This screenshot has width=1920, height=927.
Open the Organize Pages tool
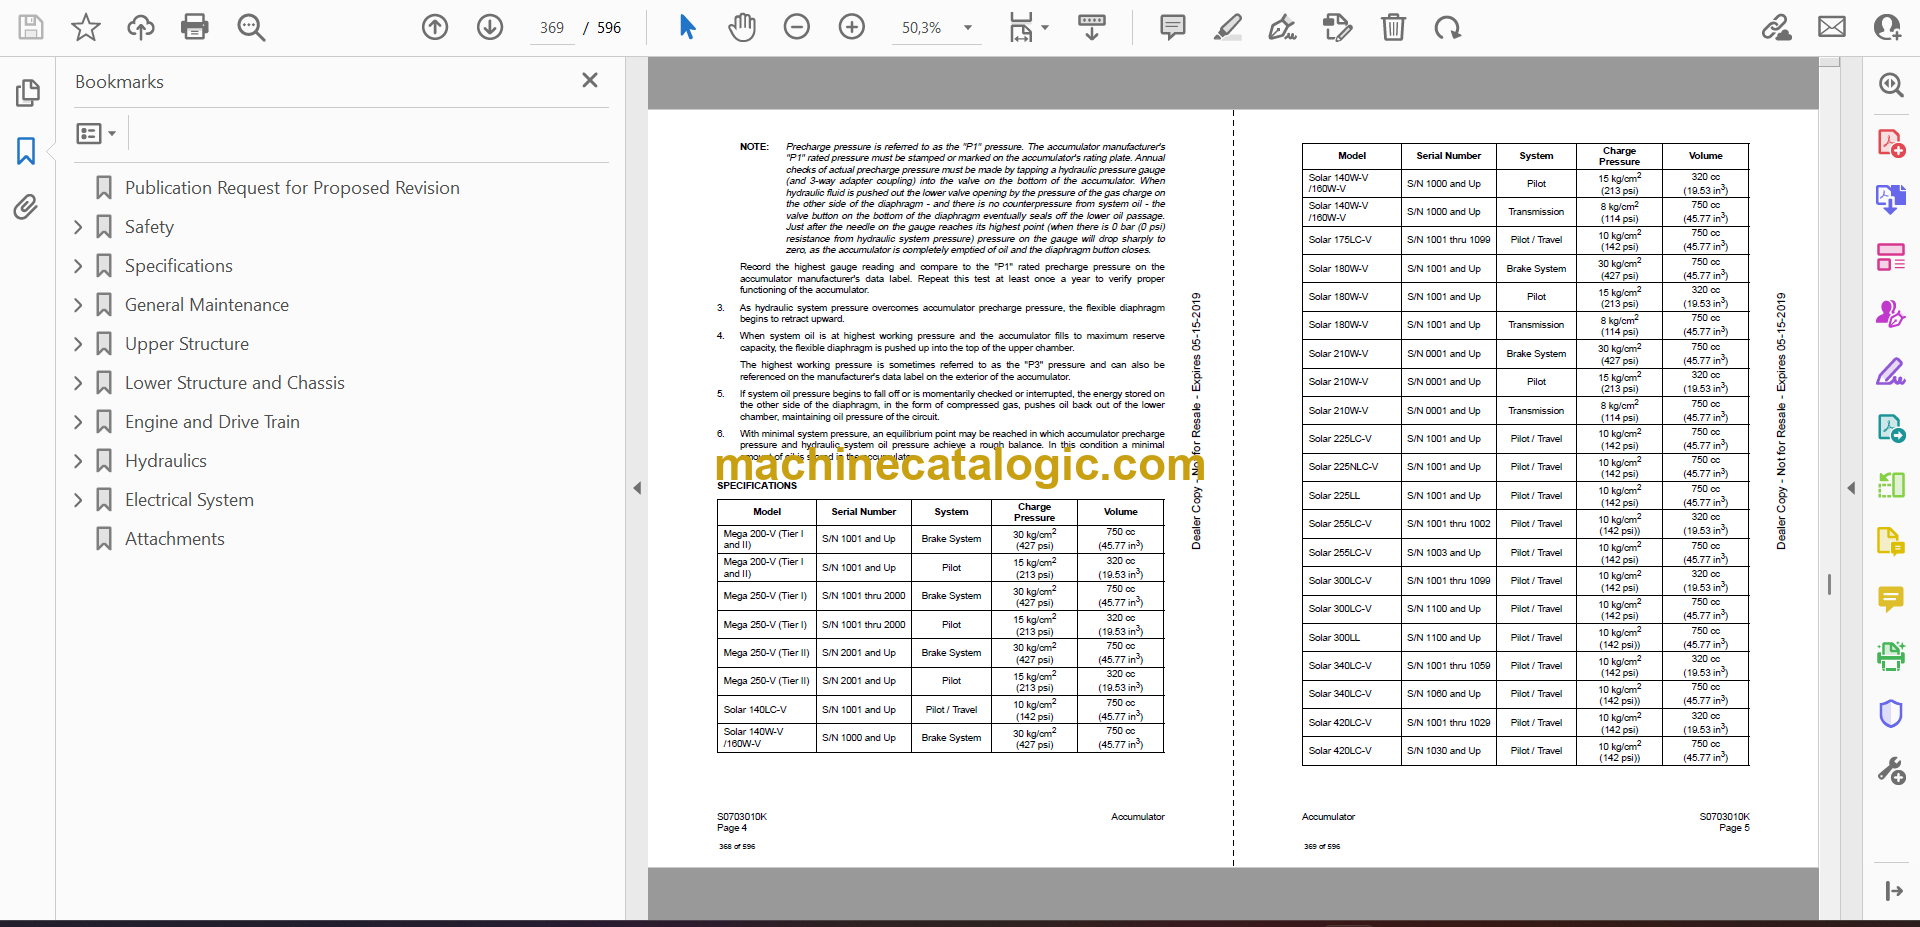click(x=1890, y=257)
